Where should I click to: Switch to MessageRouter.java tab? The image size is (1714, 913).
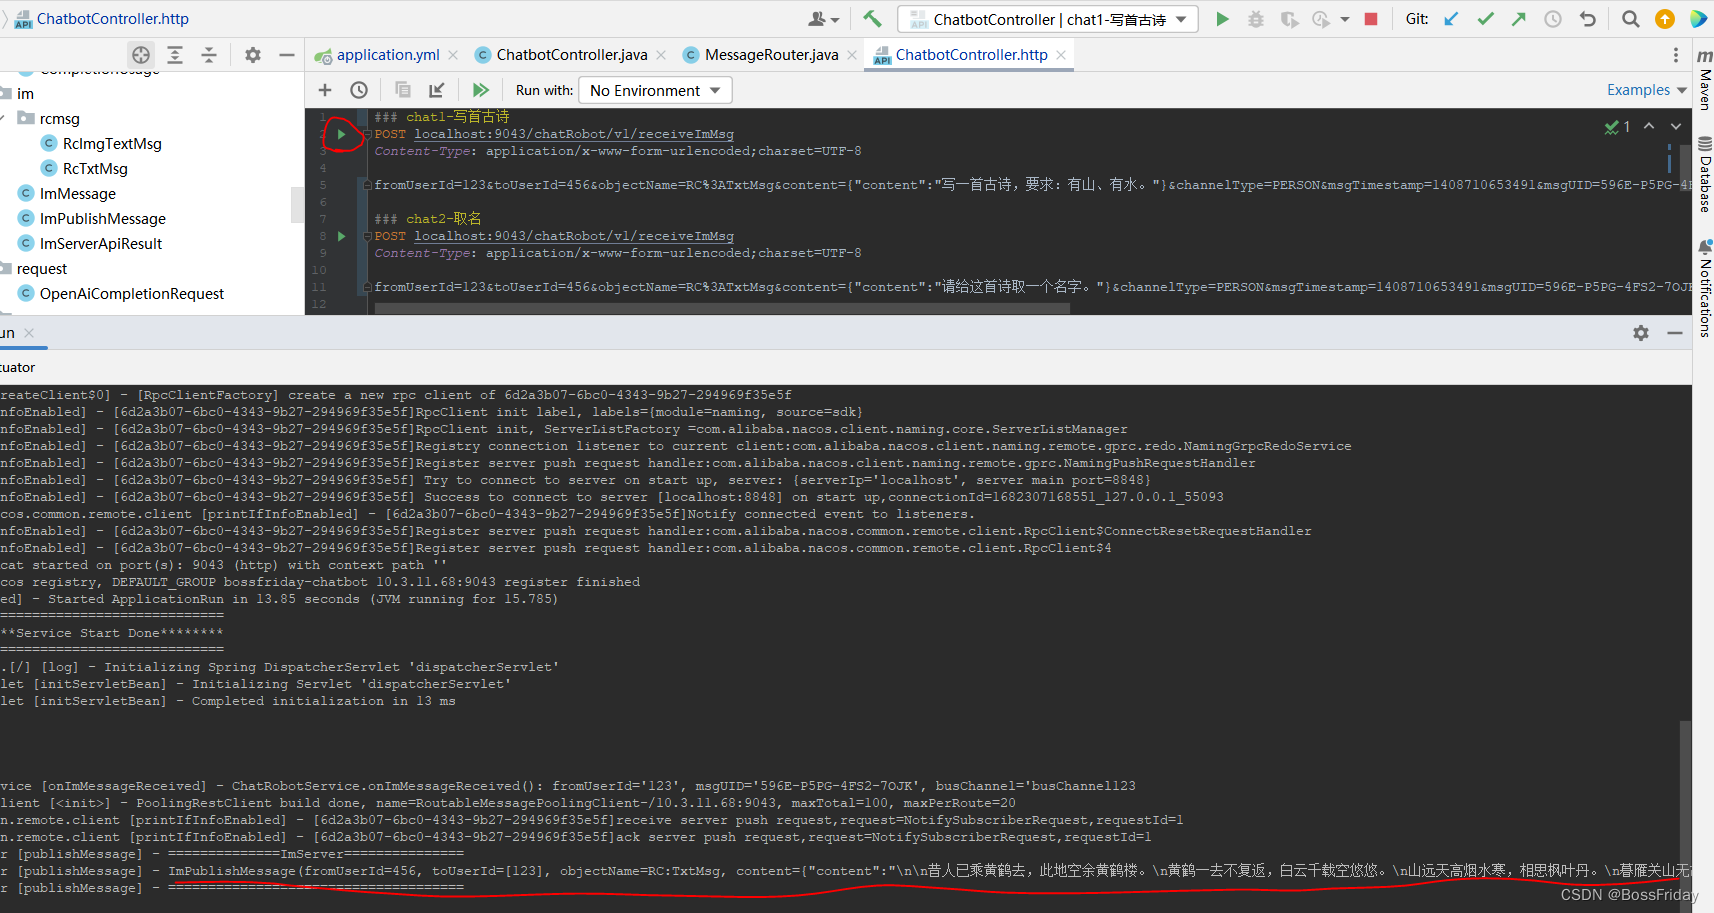pos(772,55)
